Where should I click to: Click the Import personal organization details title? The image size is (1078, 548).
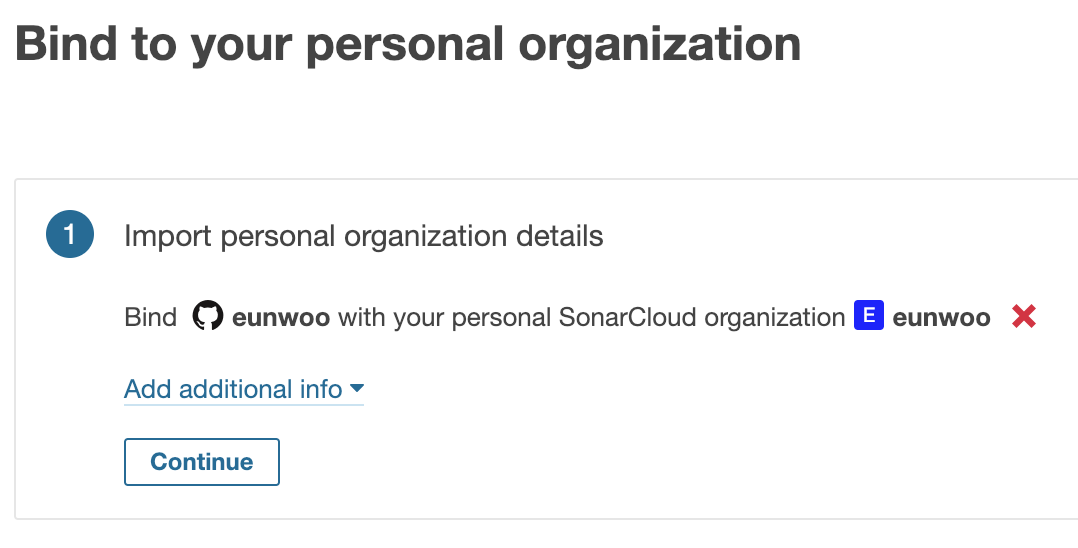[x=364, y=236]
